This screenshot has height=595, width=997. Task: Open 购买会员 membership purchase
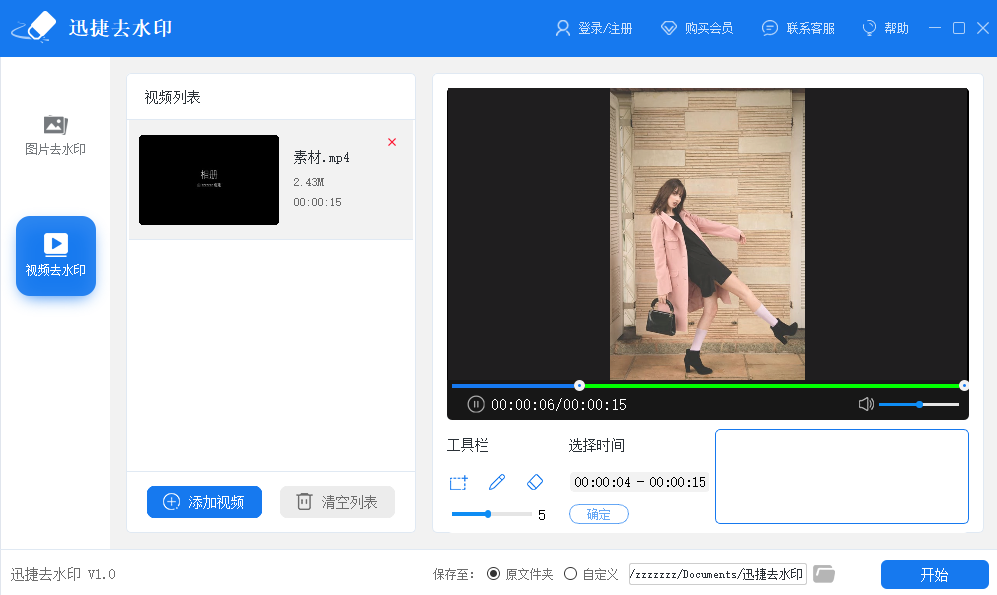tap(697, 28)
